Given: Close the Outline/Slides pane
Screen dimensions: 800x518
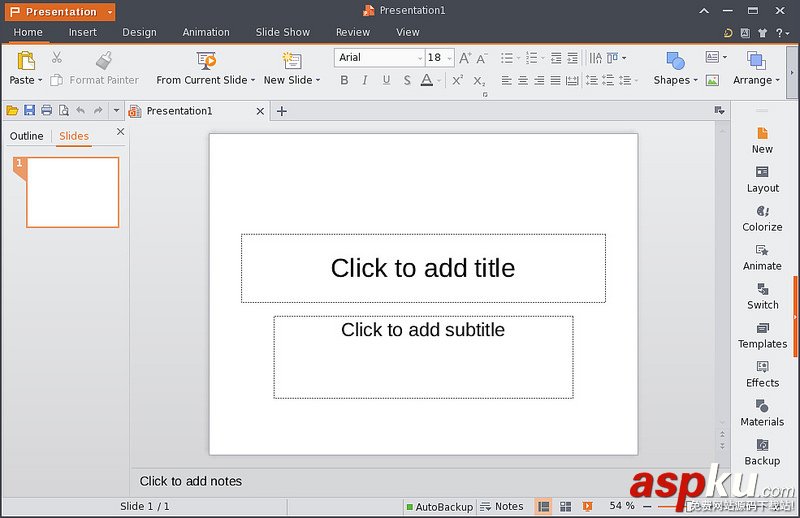Looking at the screenshot, I should coord(120,132).
